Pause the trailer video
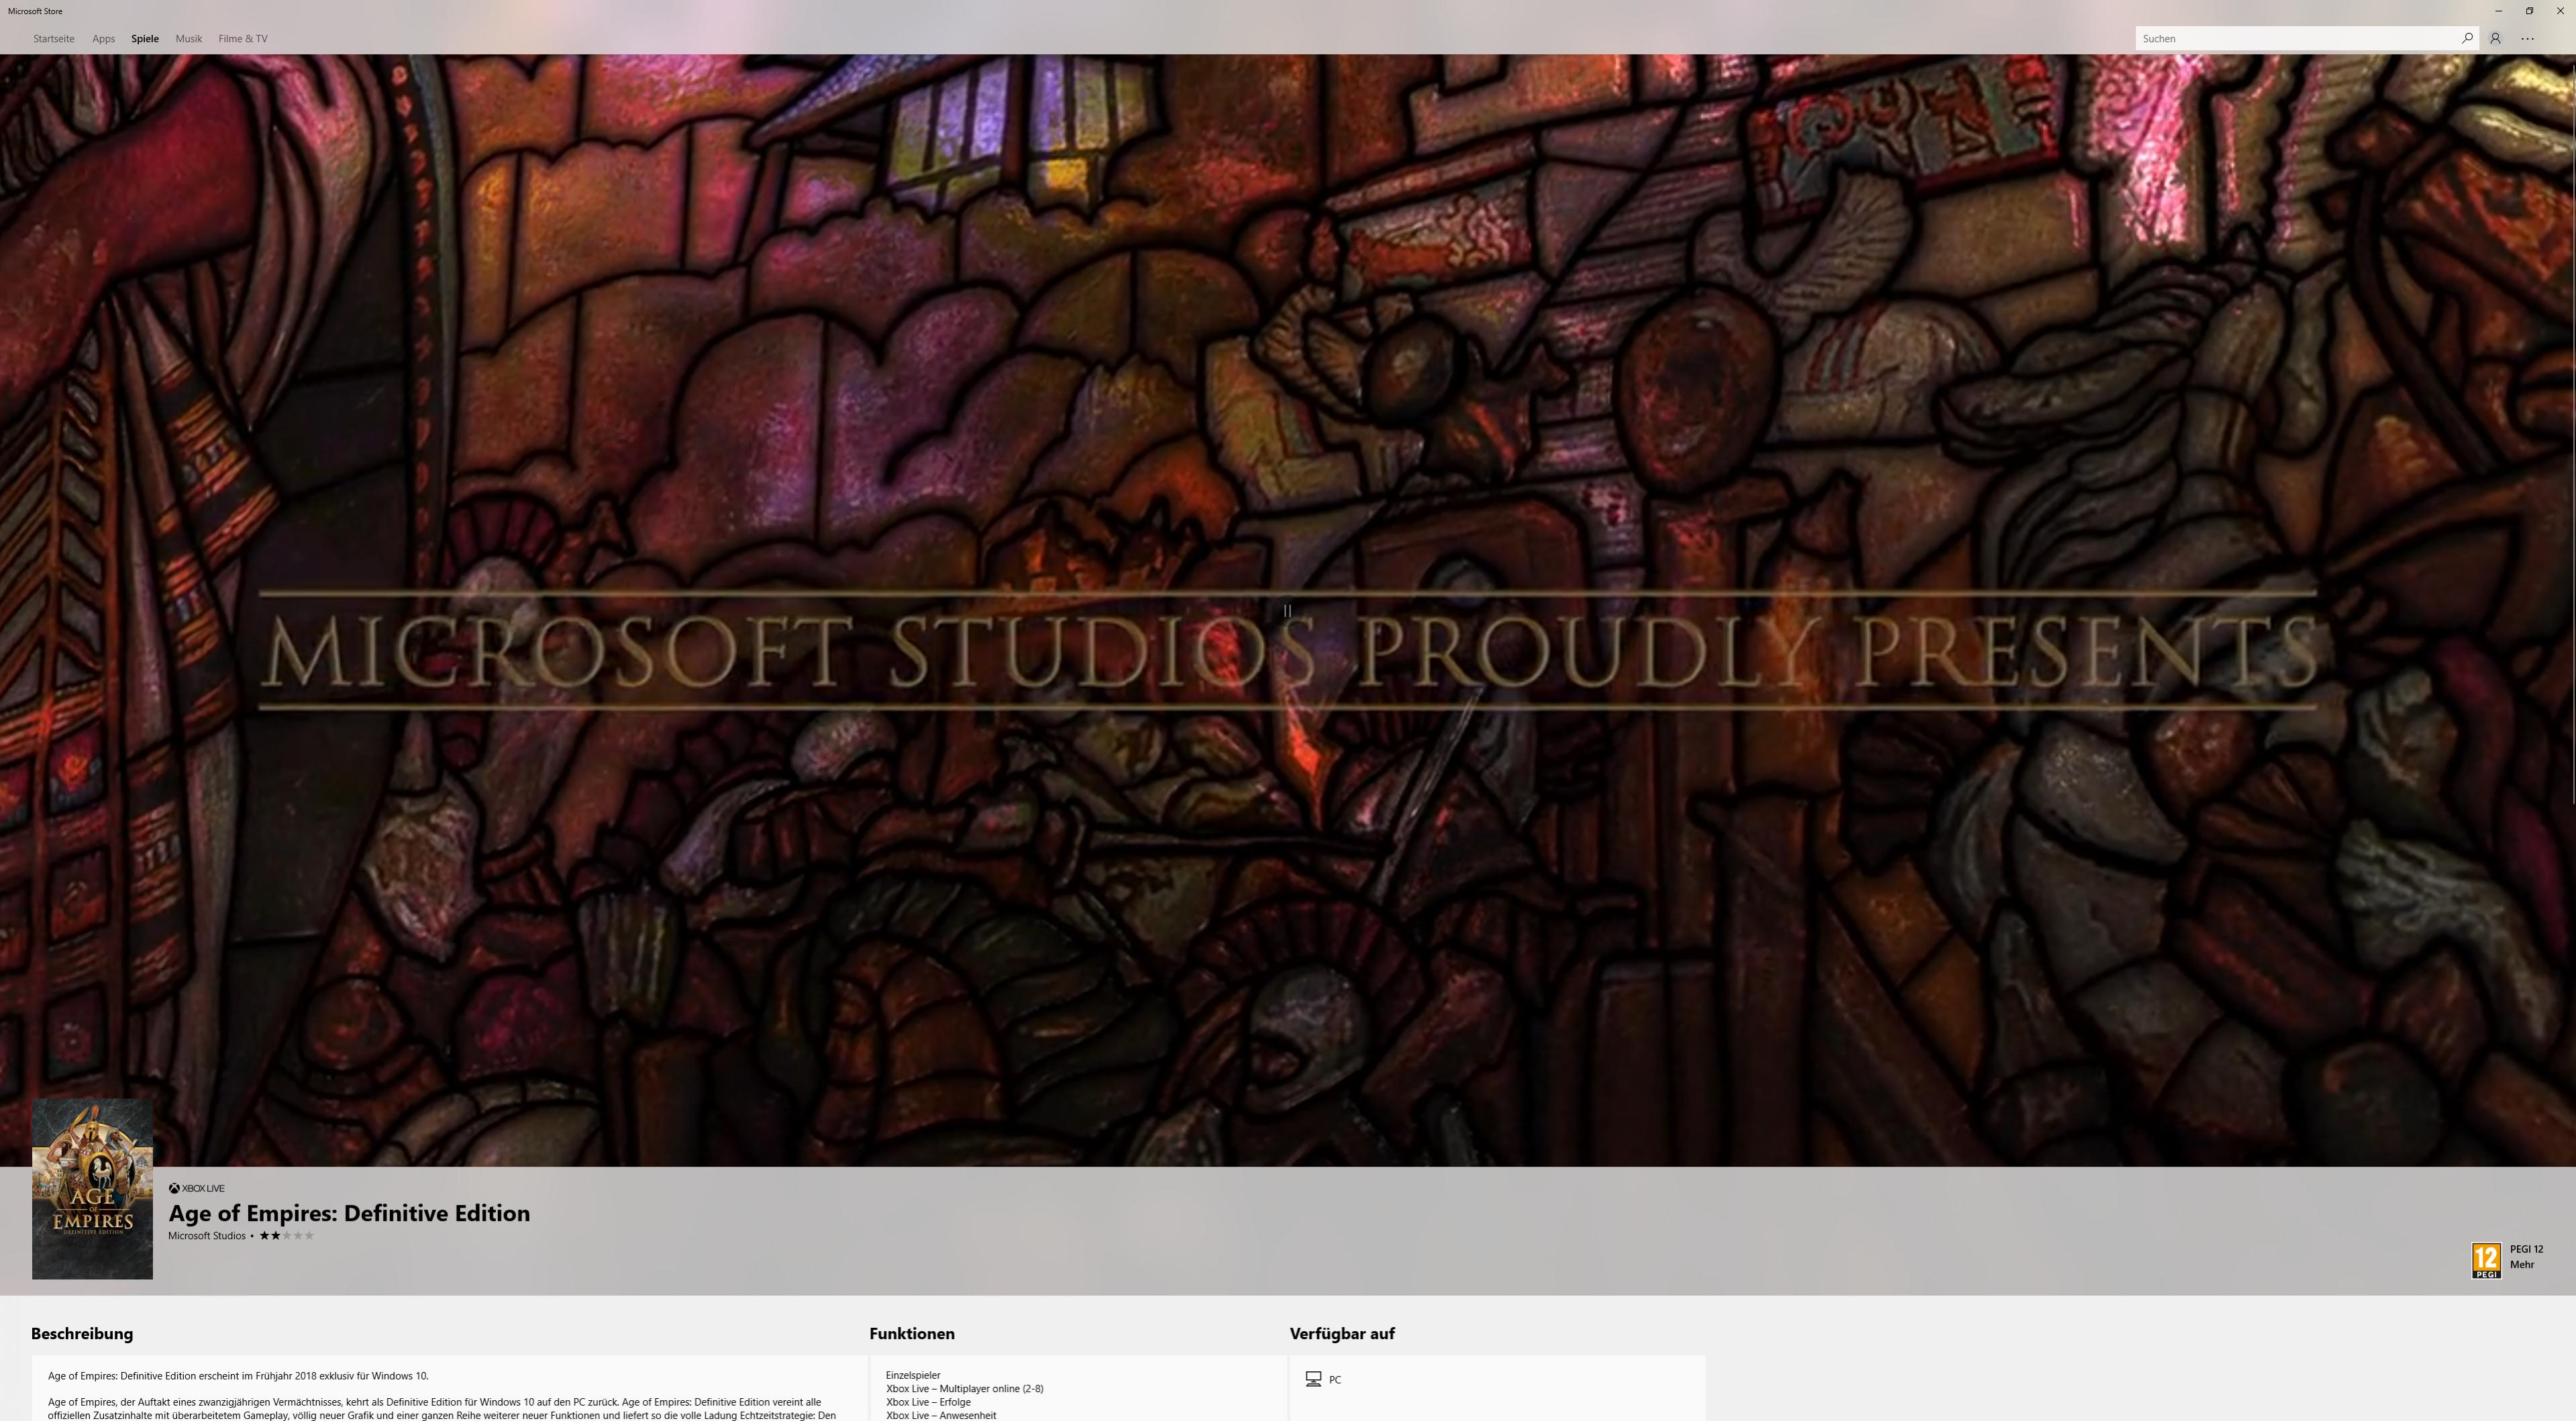This screenshot has height=1421, width=2576. point(1287,610)
